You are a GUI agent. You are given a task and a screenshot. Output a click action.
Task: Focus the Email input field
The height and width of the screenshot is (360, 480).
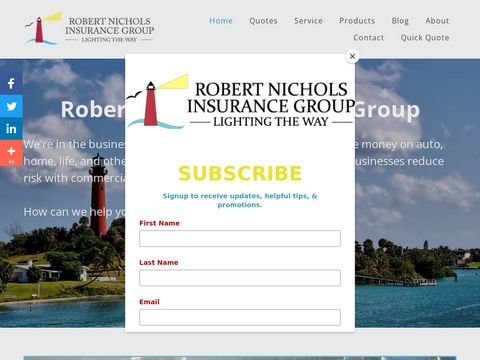point(240,317)
